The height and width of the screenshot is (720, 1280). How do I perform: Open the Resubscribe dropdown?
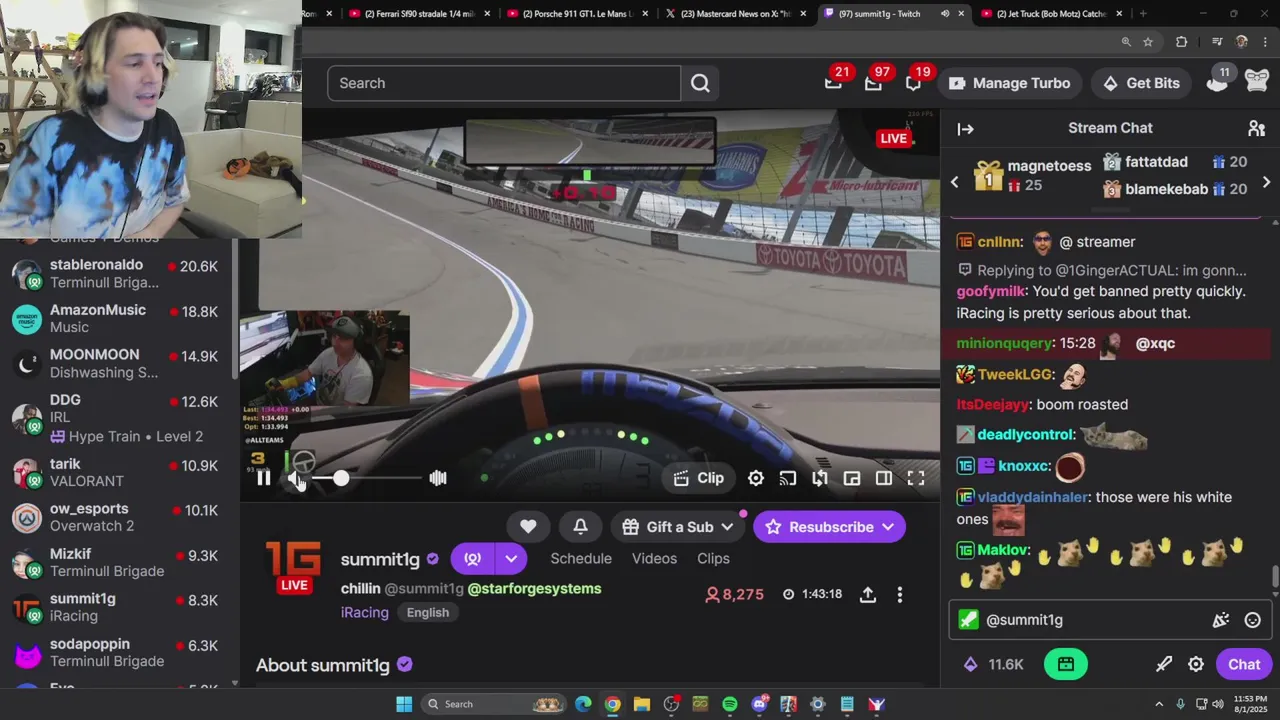[829, 527]
